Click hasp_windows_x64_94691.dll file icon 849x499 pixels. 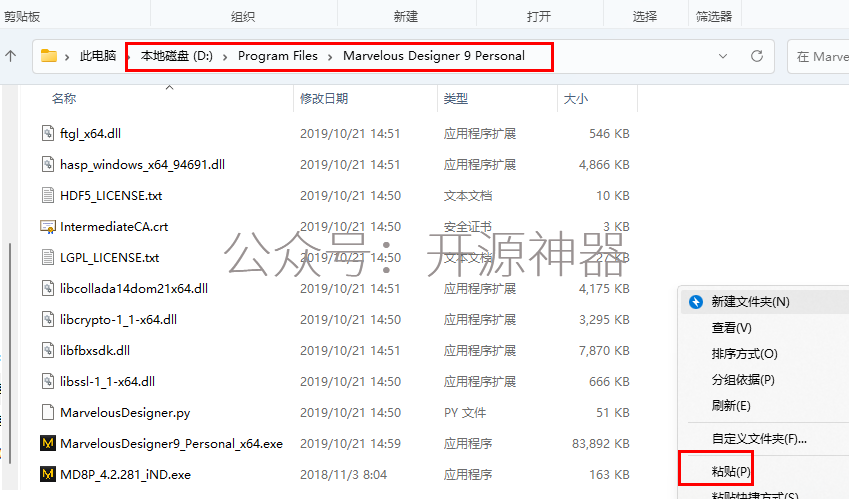(x=48, y=164)
